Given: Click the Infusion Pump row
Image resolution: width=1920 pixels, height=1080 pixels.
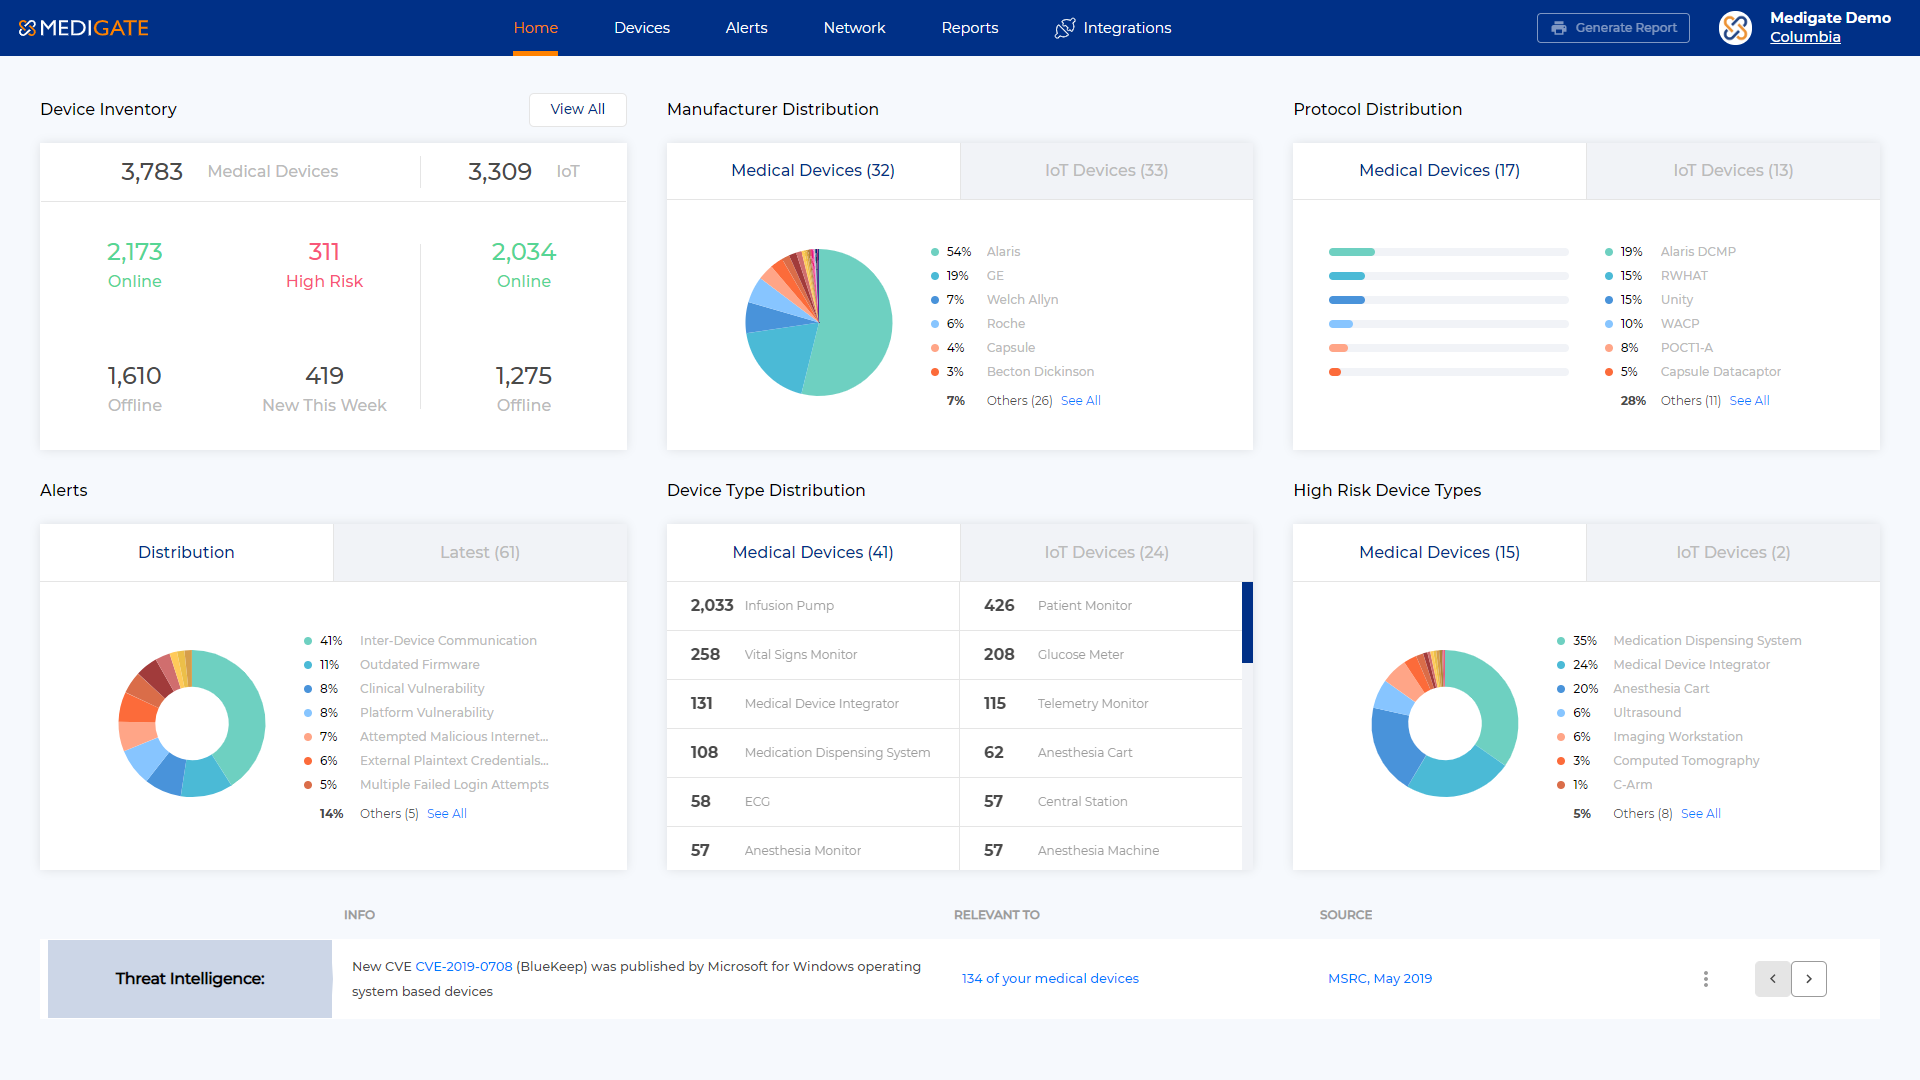Looking at the screenshot, I should [813, 606].
